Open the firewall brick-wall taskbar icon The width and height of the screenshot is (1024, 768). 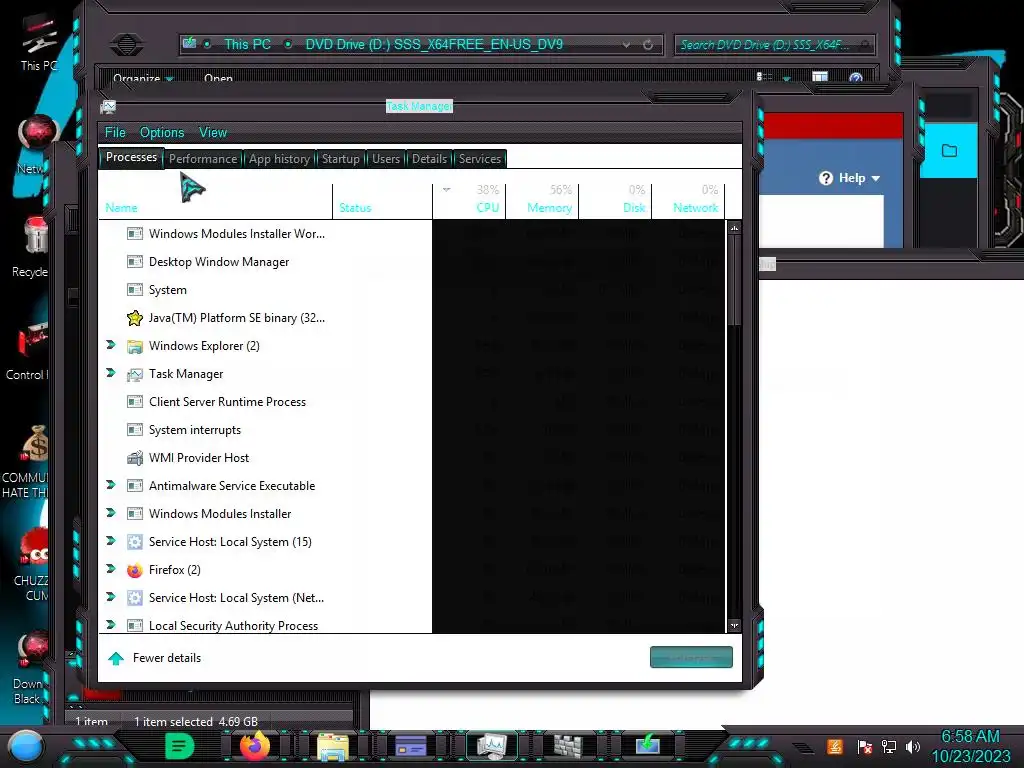(568, 746)
